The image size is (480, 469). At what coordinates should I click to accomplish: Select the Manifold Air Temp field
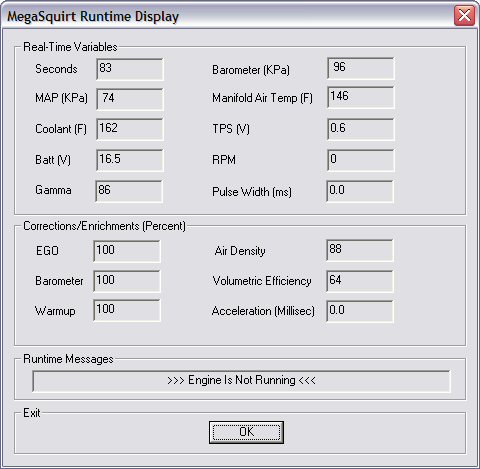361,97
